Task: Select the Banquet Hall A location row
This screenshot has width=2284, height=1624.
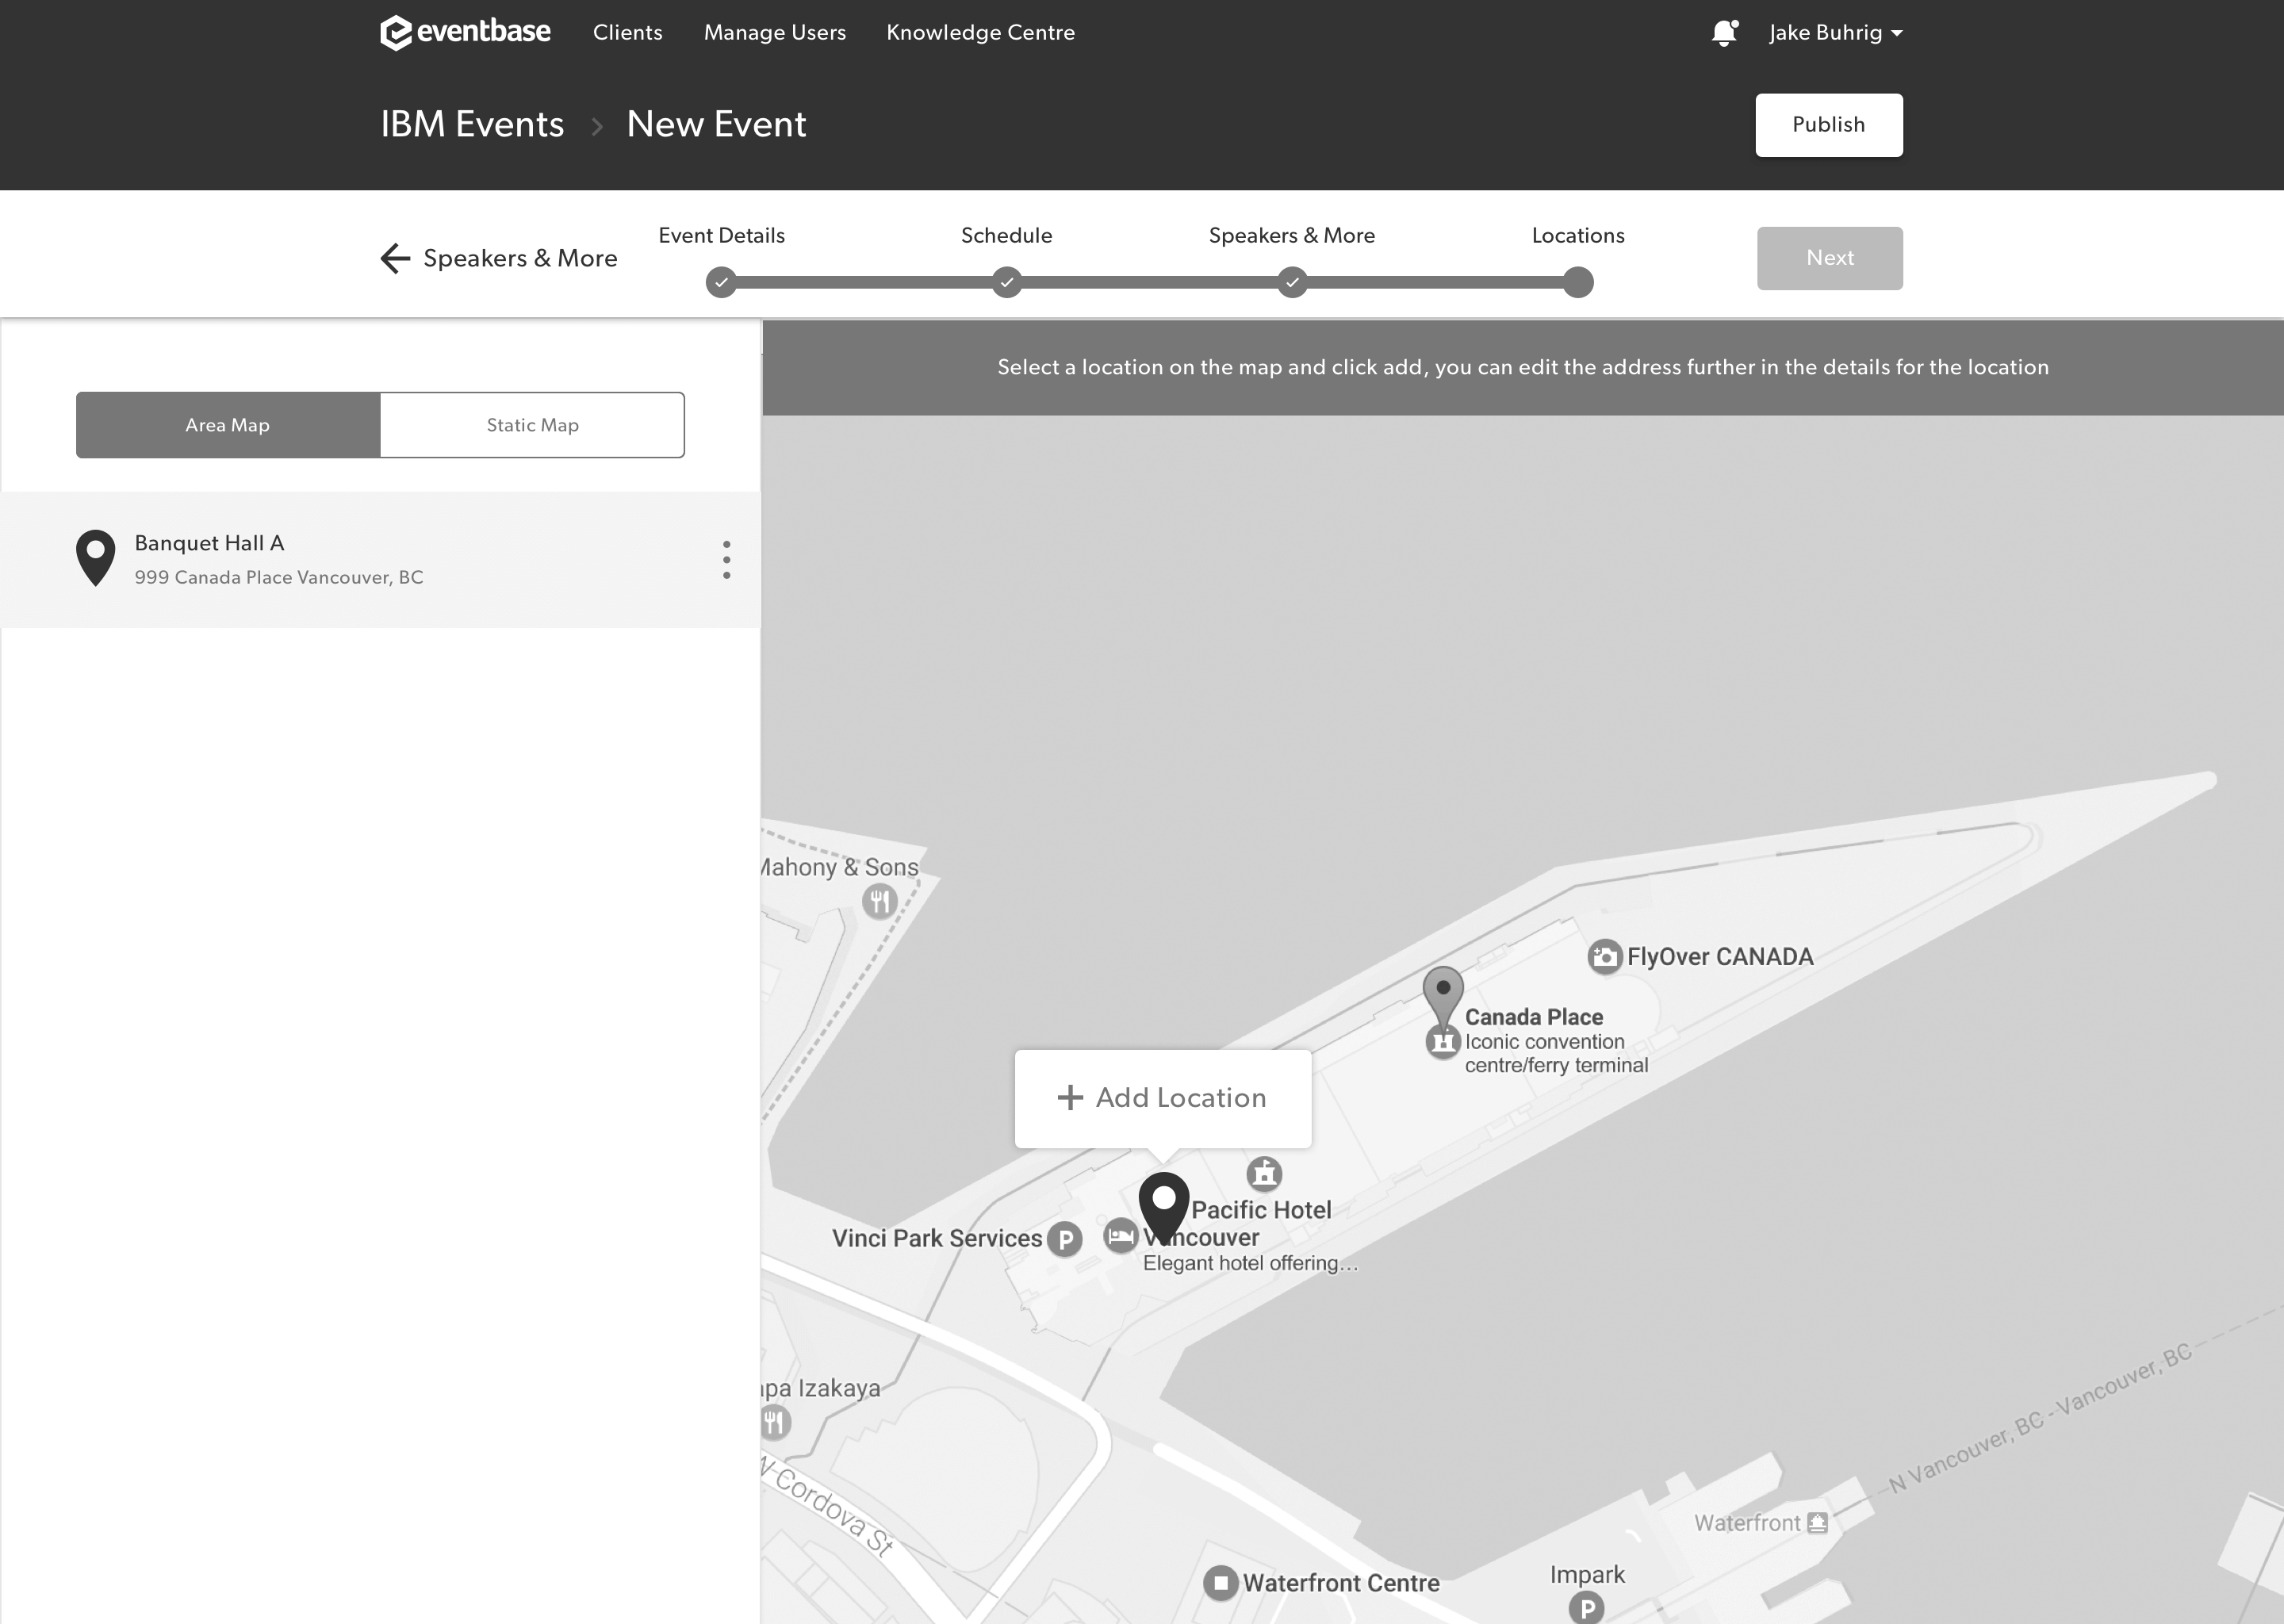Action: 380,559
